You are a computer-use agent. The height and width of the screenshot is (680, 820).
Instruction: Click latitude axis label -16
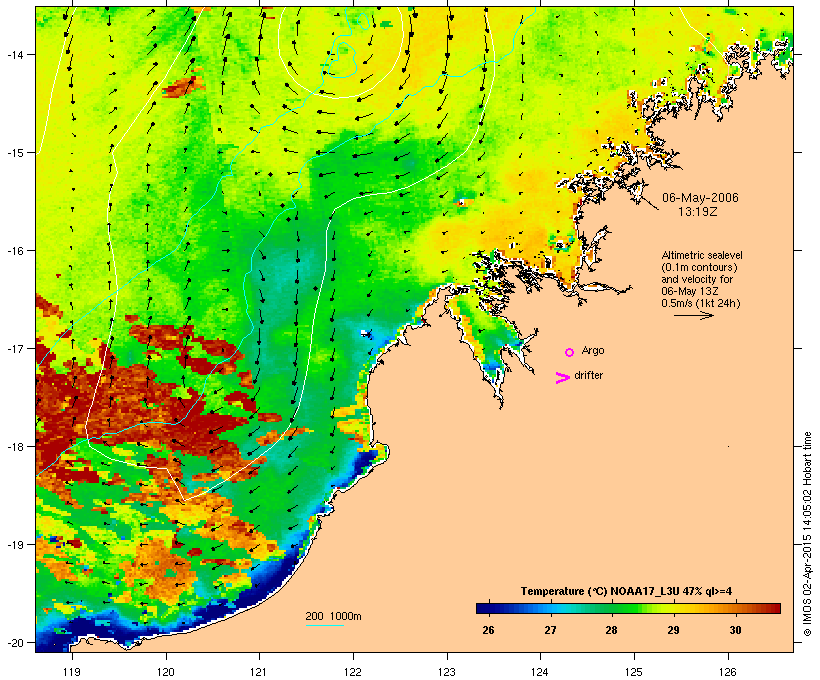point(14,251)
